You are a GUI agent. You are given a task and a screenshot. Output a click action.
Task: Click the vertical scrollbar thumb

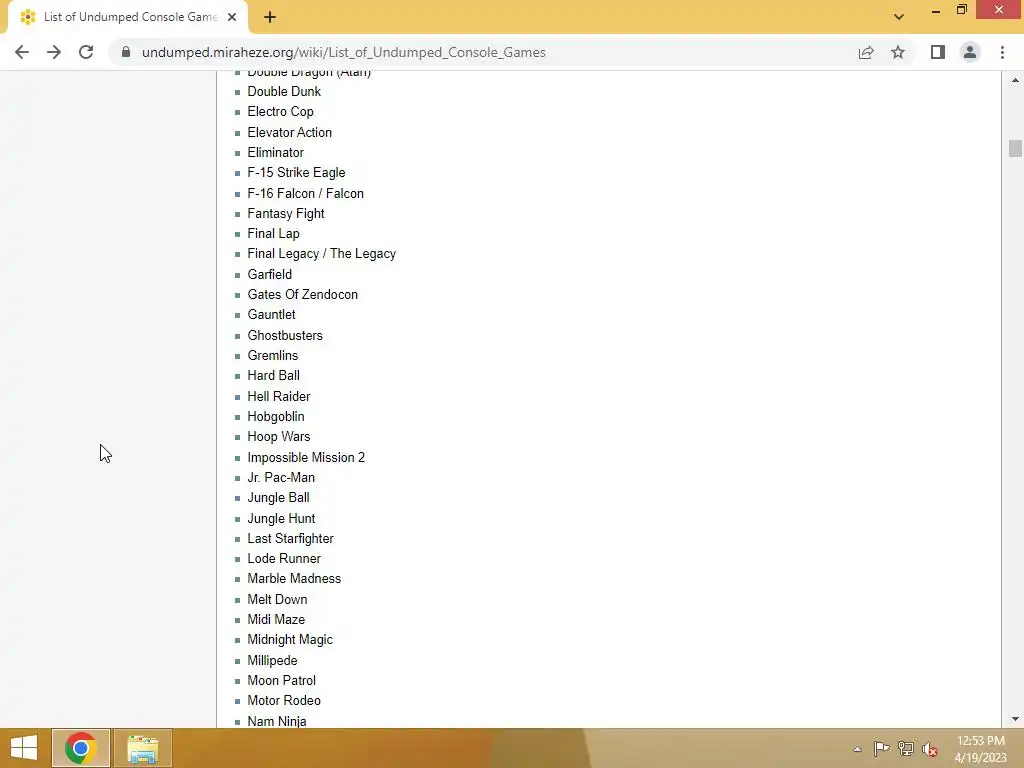1015,148
